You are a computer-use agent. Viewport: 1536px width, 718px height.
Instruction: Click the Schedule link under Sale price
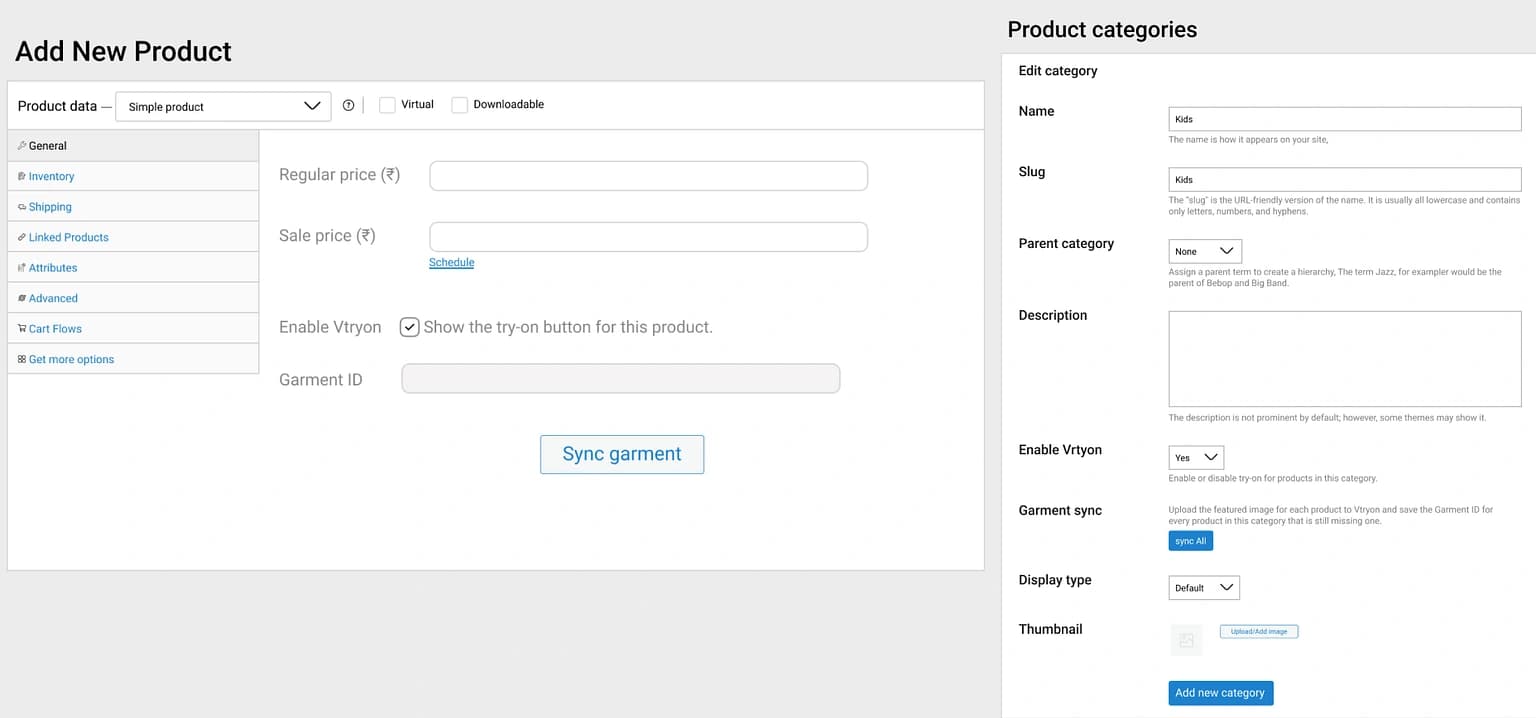click(451, 262)
